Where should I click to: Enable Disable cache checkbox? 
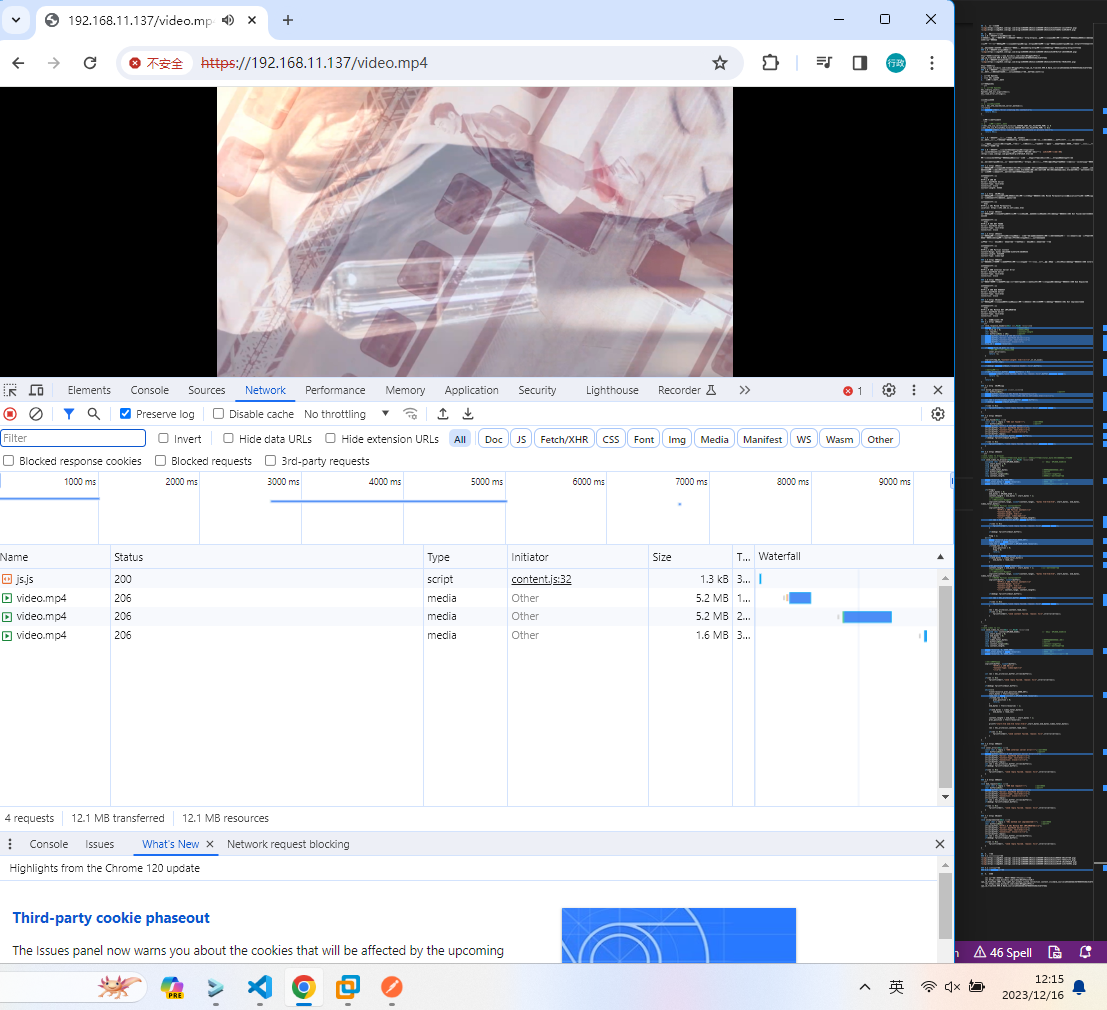(218, 414)
